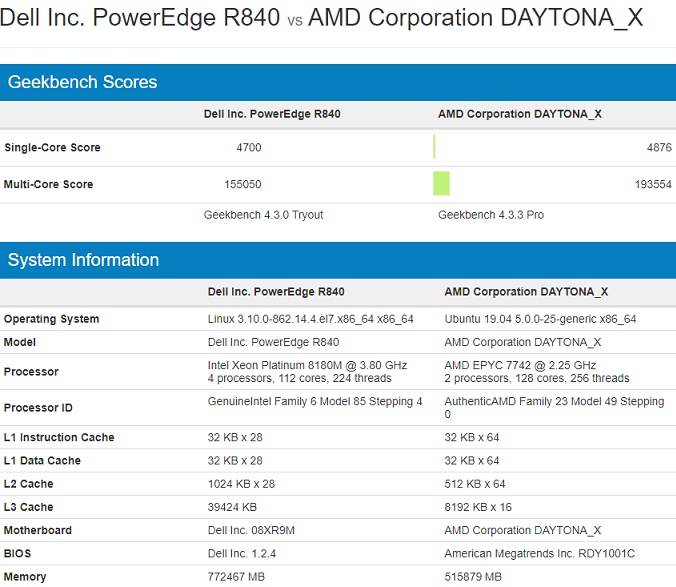Select the Single-Core Score label

click(52, 147)
